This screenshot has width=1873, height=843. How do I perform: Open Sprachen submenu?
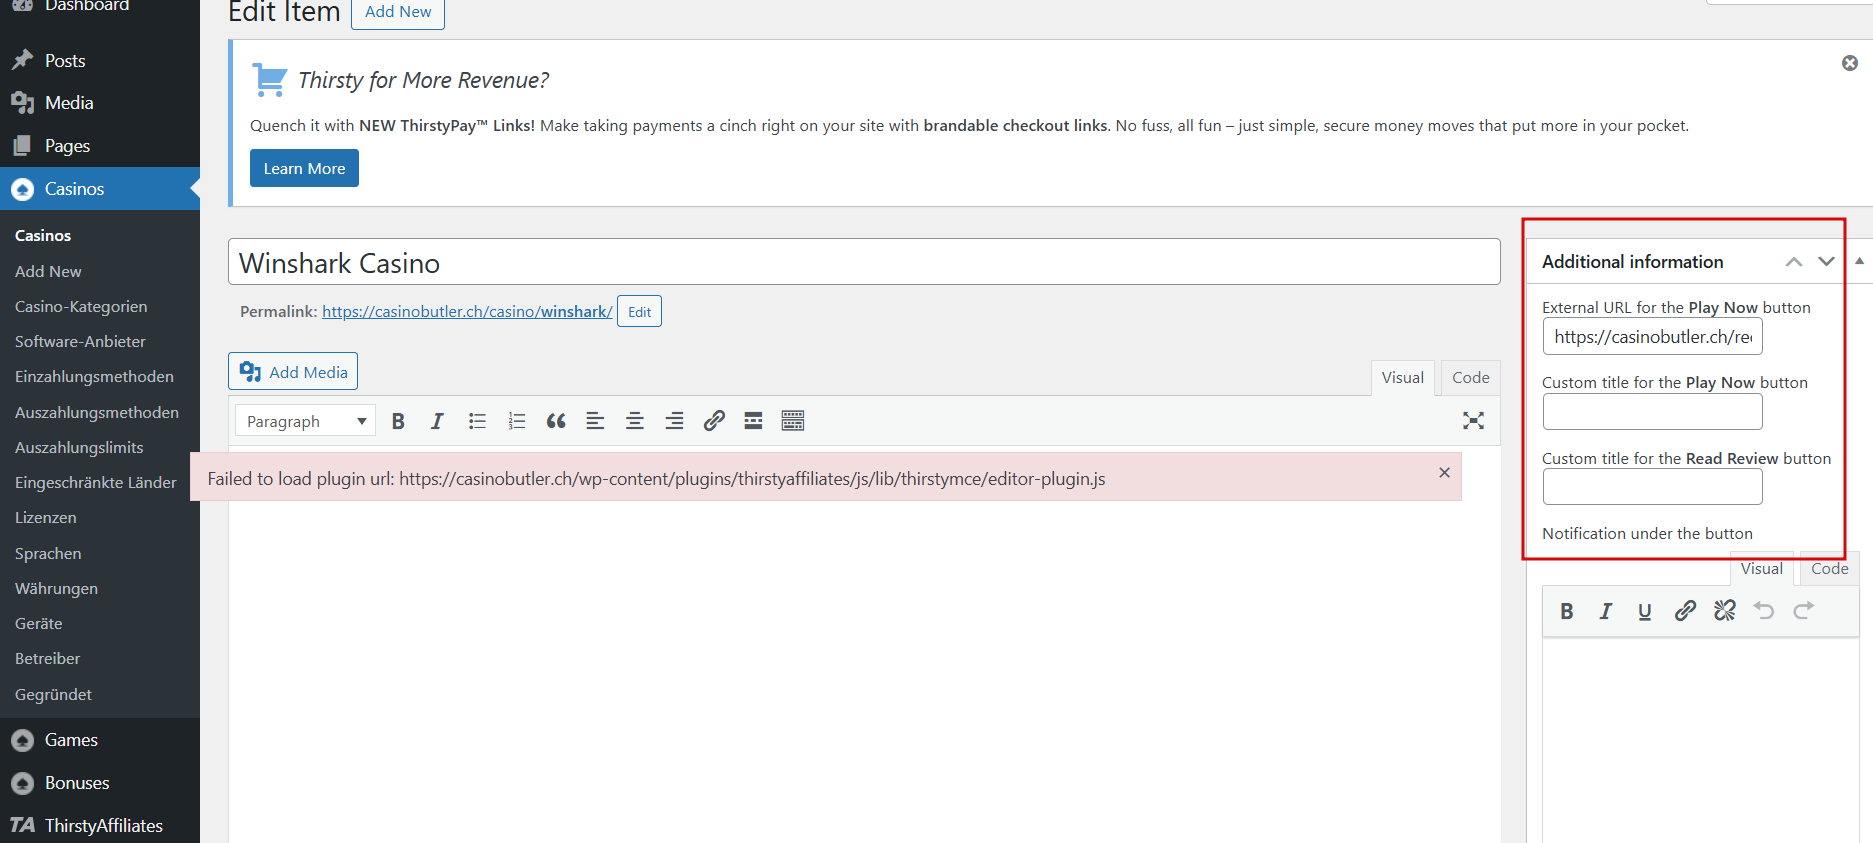coord(48,553)
